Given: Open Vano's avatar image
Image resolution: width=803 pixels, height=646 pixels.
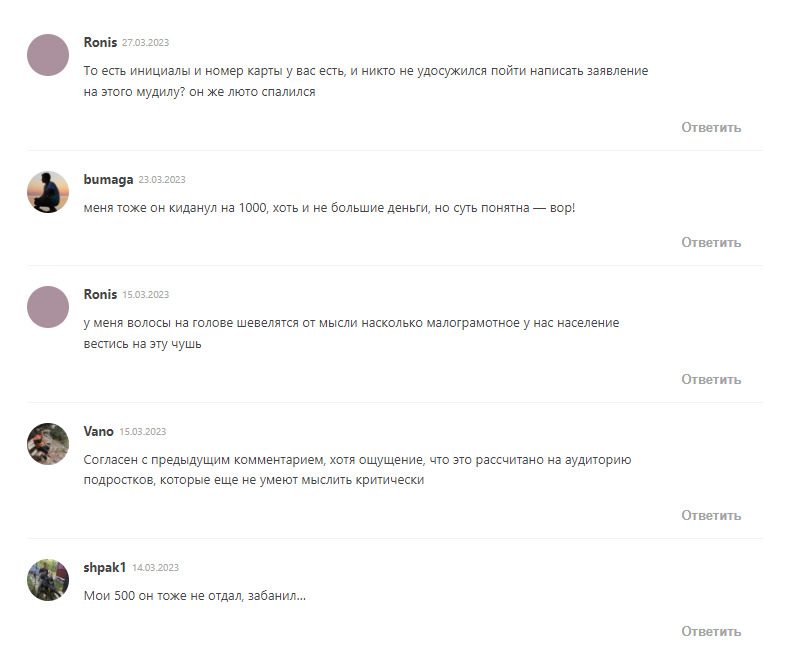Looking at the screenshot, I should pyautogui.click(x=48, y=444).
